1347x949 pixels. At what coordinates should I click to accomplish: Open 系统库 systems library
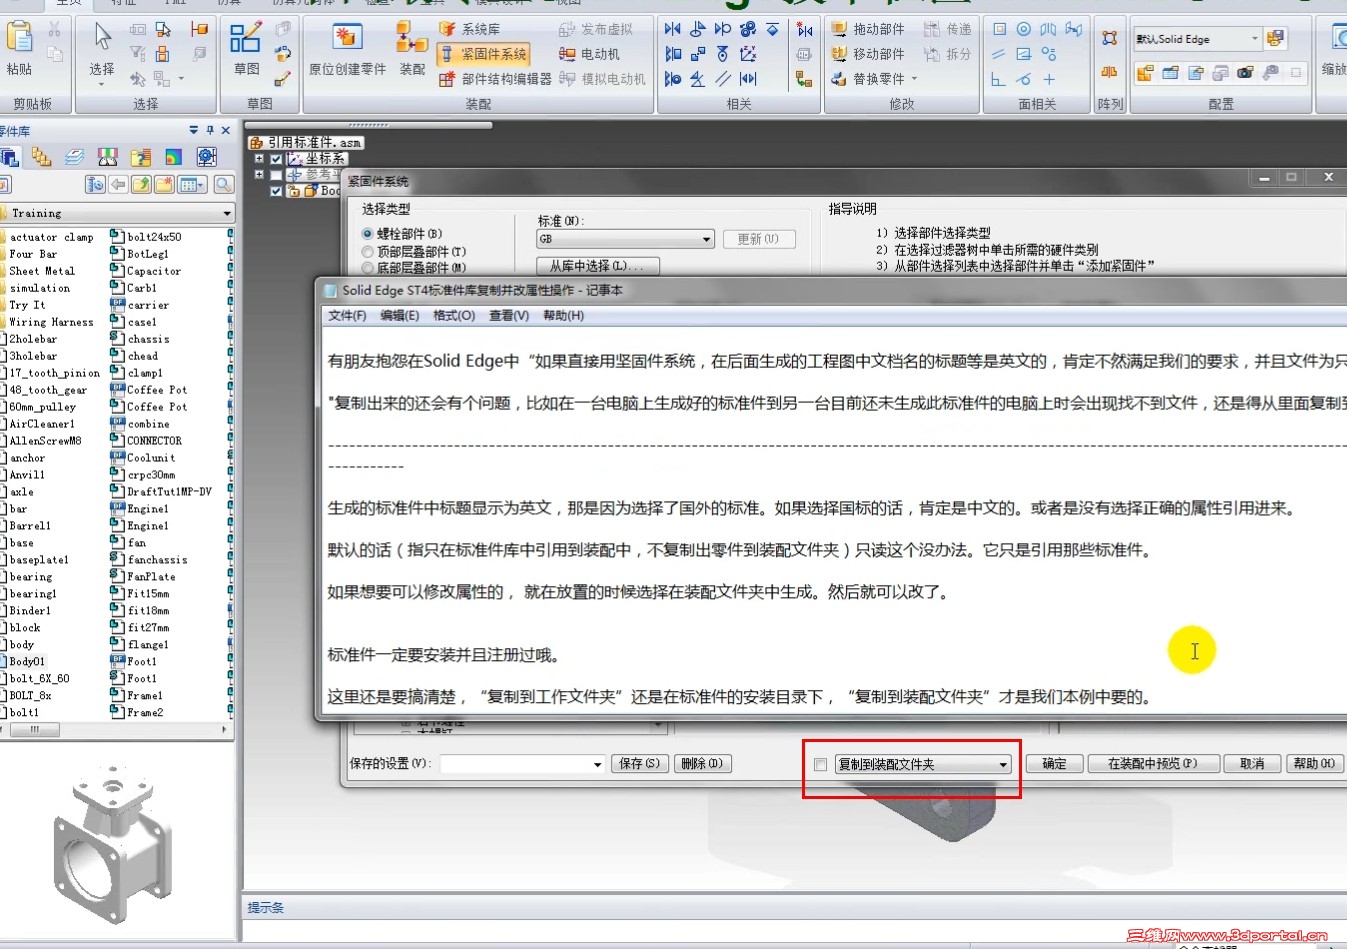[470, 29]
